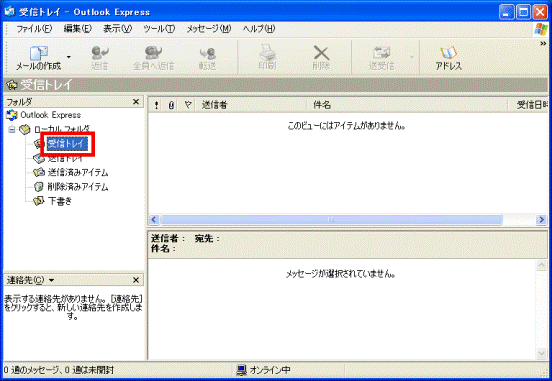Select the 送信済みアイテム folder

[78, 173]
